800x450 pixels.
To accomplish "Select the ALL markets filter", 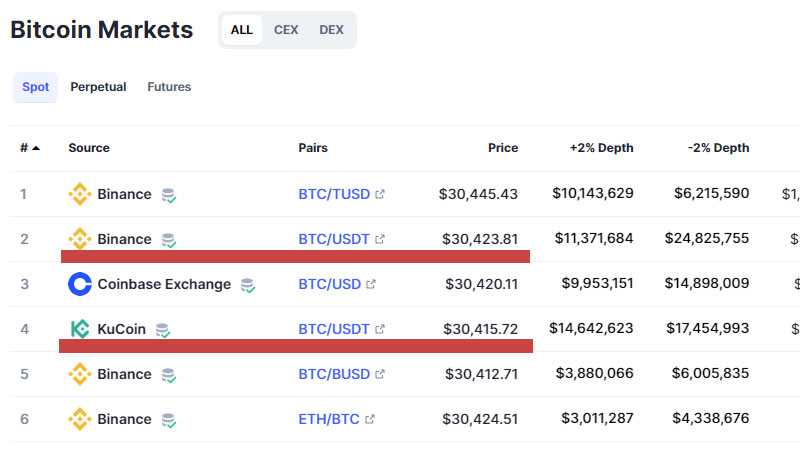I will (241, 30).
